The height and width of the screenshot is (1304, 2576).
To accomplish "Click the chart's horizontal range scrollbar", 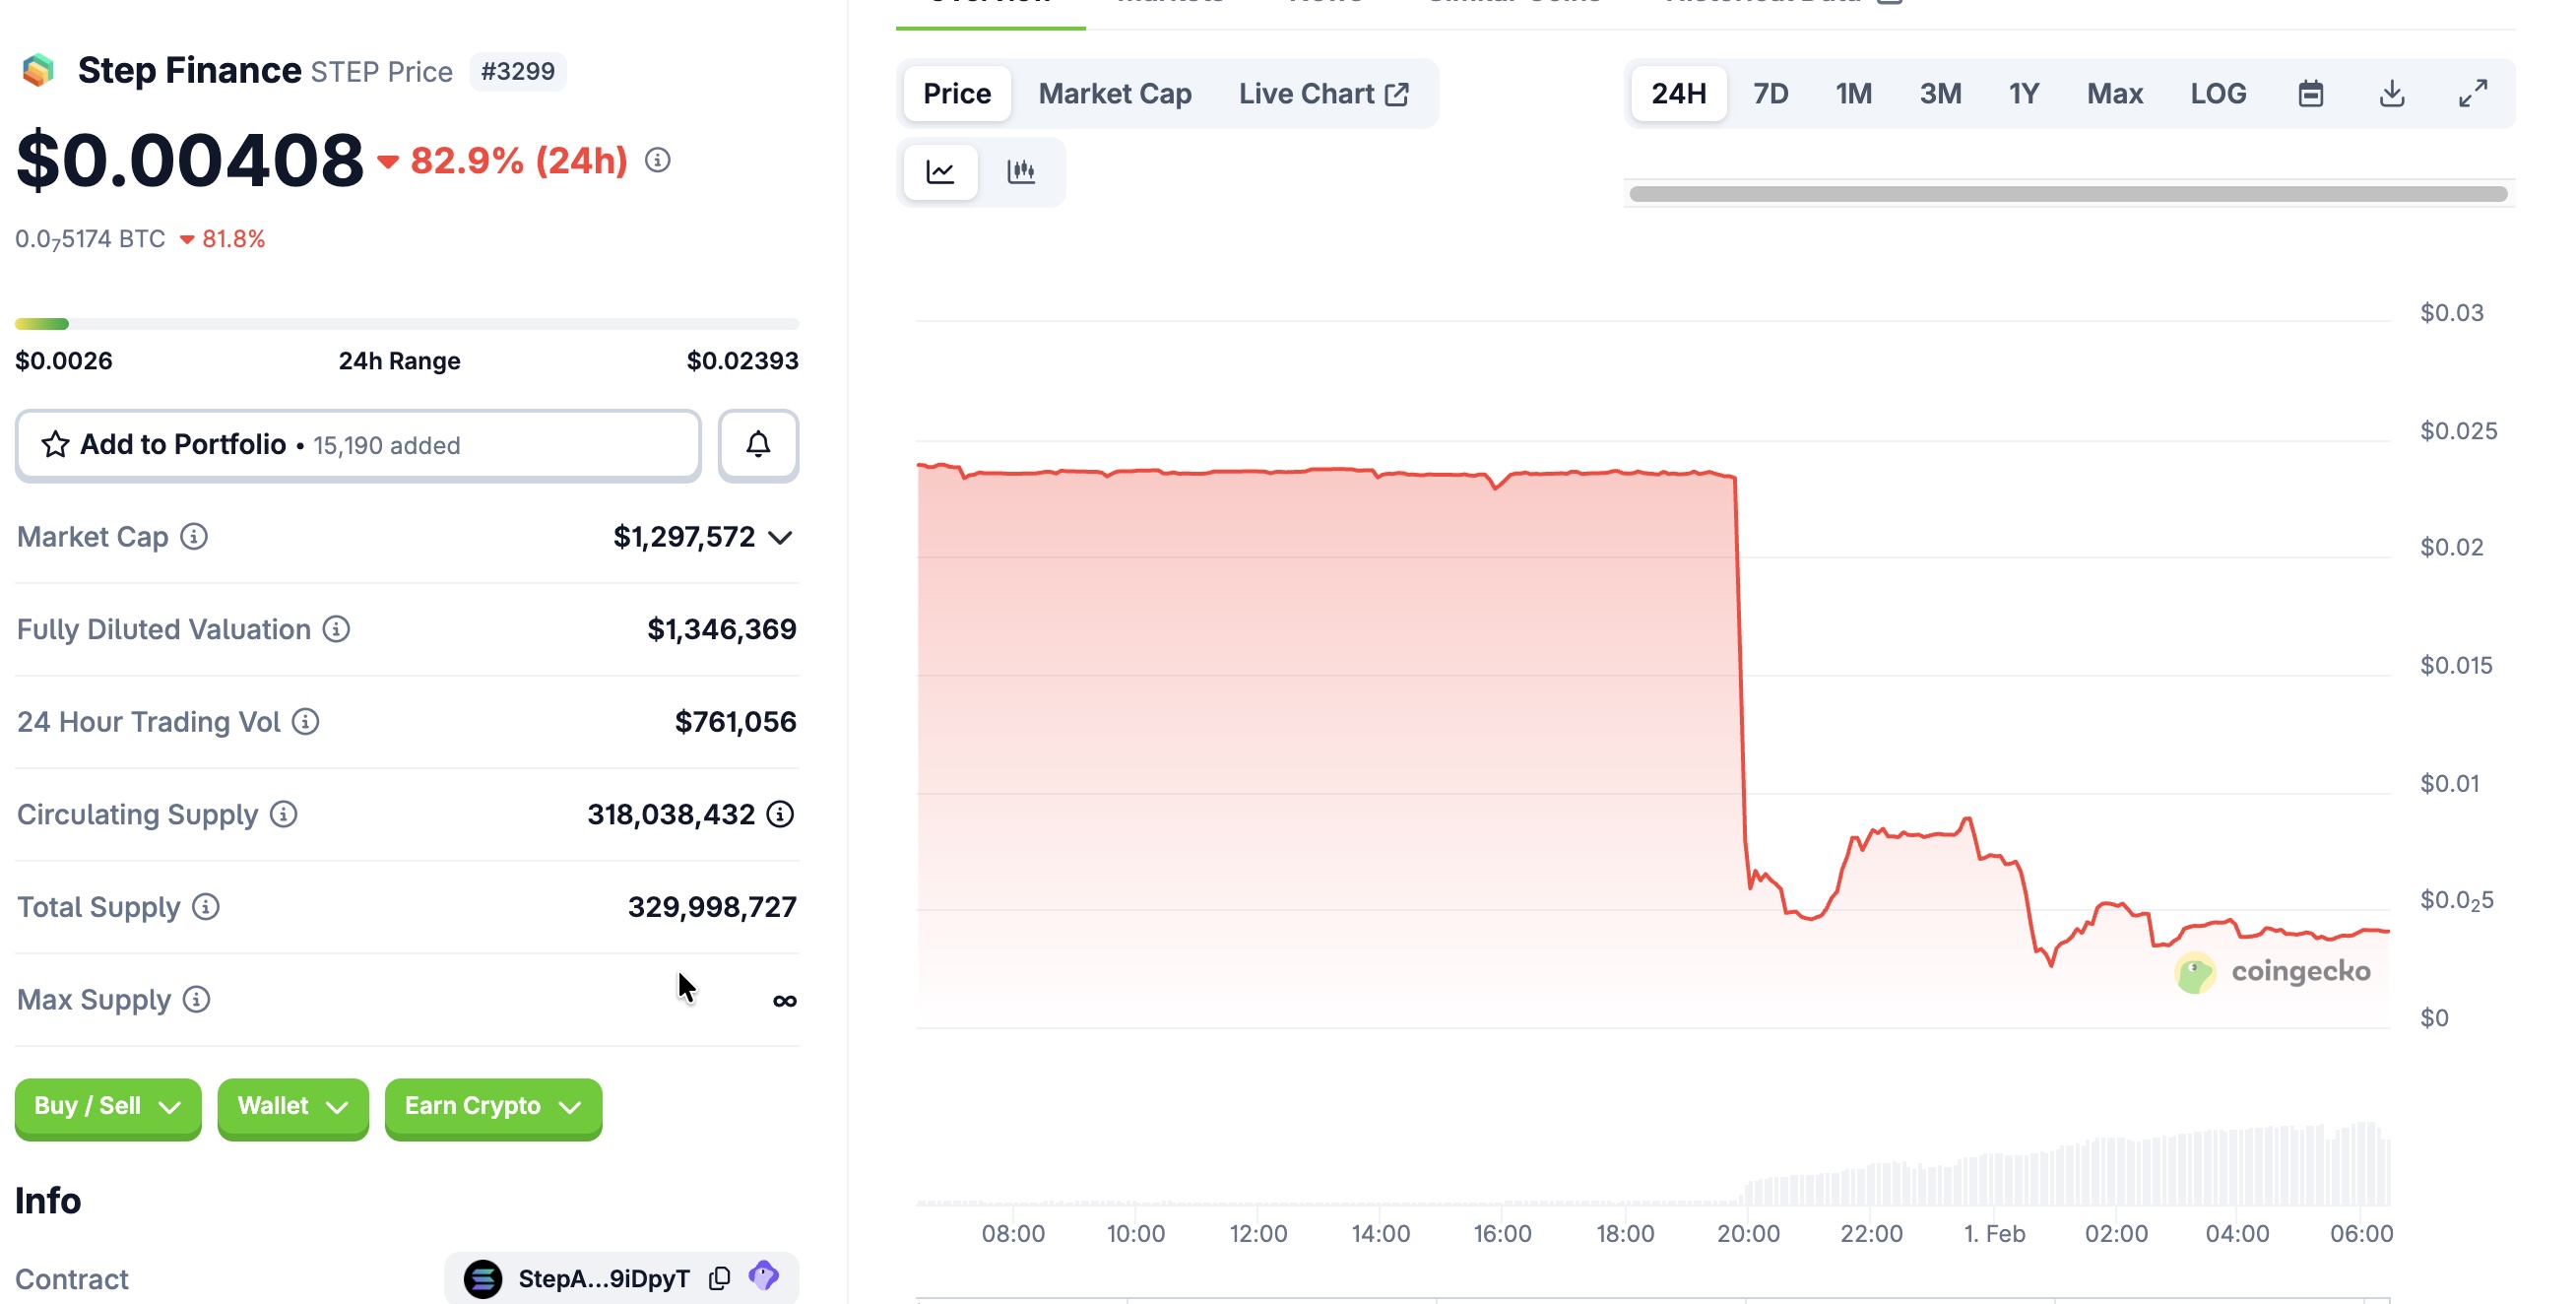I will pos(2067,194).
